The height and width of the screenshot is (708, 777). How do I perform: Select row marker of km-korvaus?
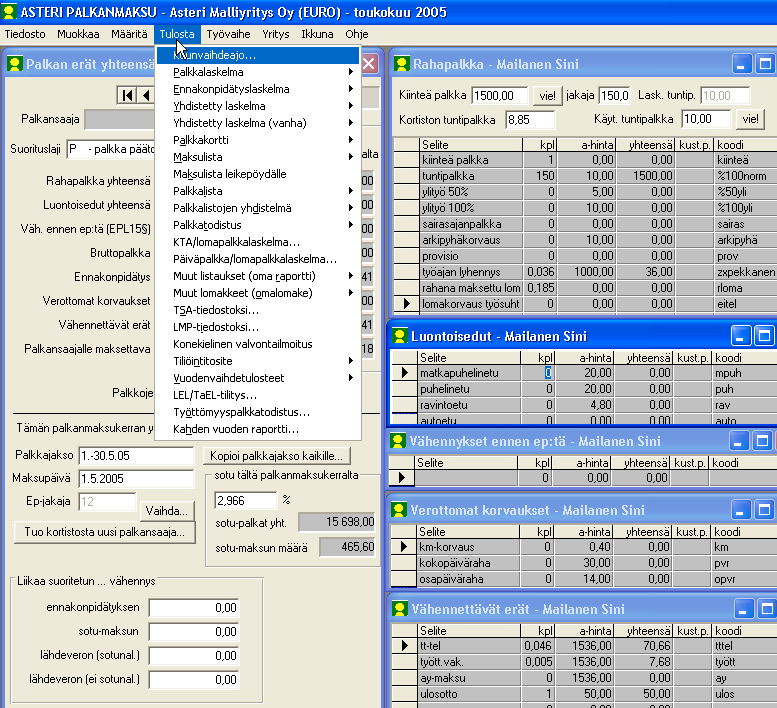click(x=404, y=546)
